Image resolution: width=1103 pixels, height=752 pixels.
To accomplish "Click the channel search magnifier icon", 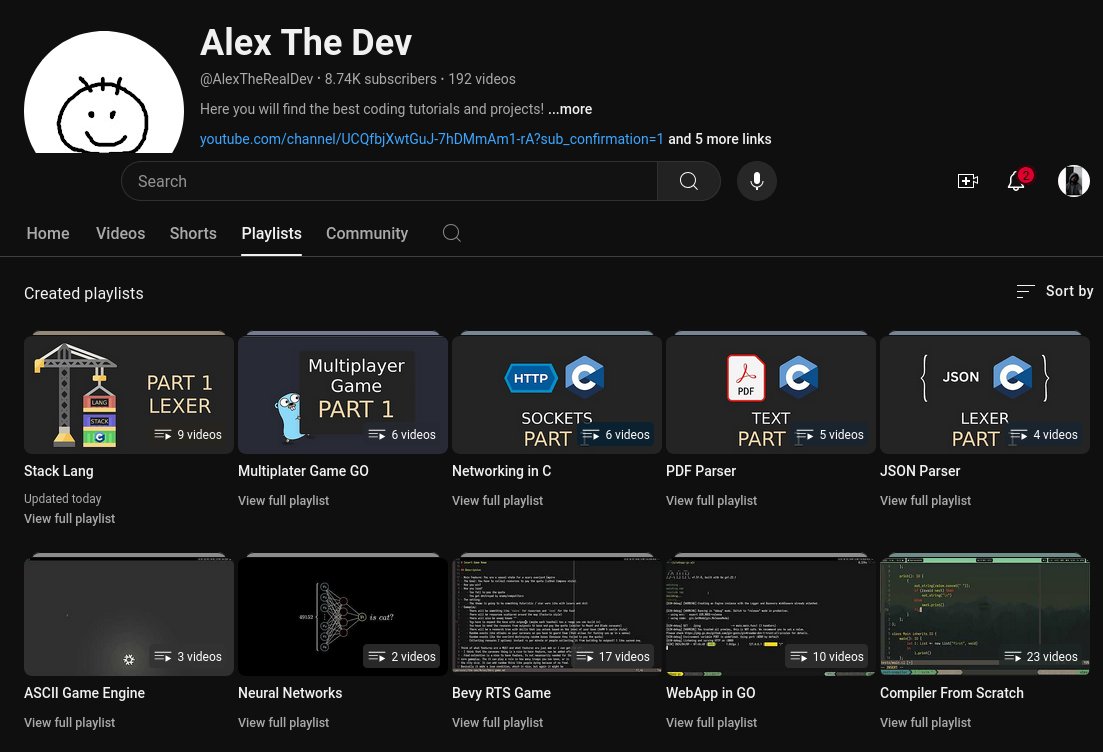I will point(452,233).
